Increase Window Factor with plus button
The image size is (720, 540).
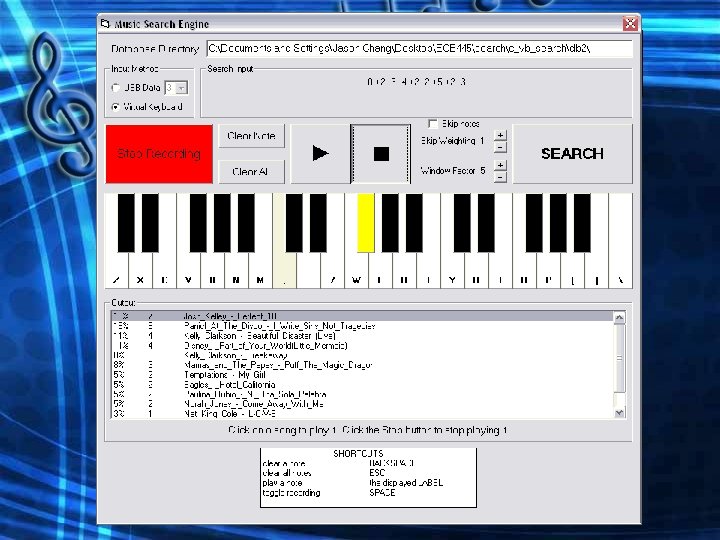[501, 165]
